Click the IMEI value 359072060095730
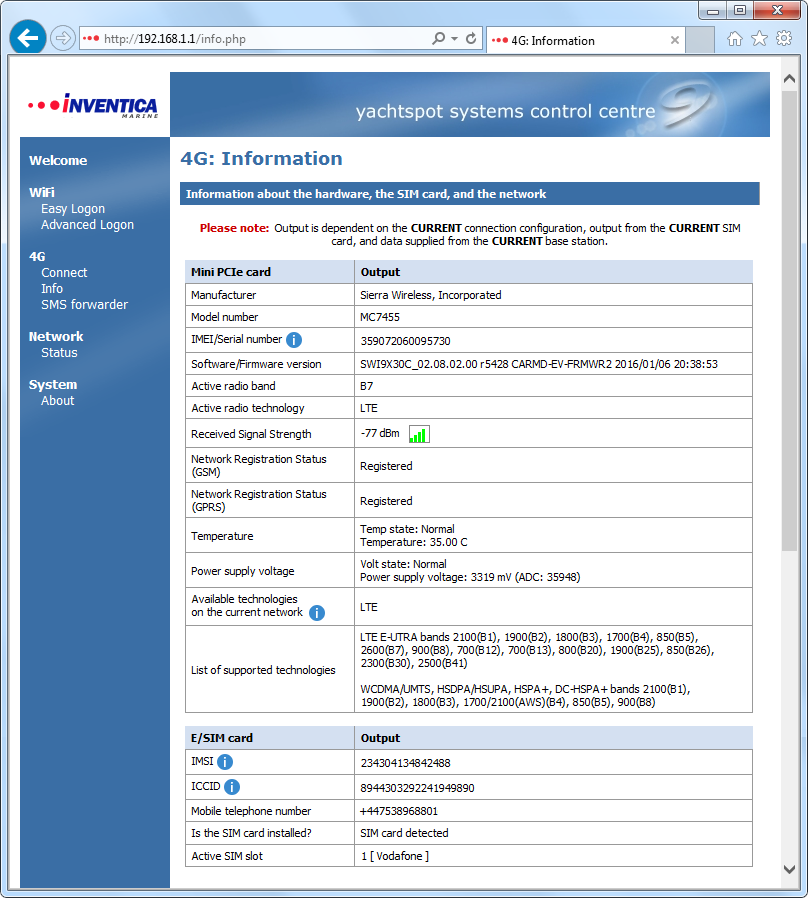Image resolution: width=808 pixels, height=900 pixels. pos(405,341)
